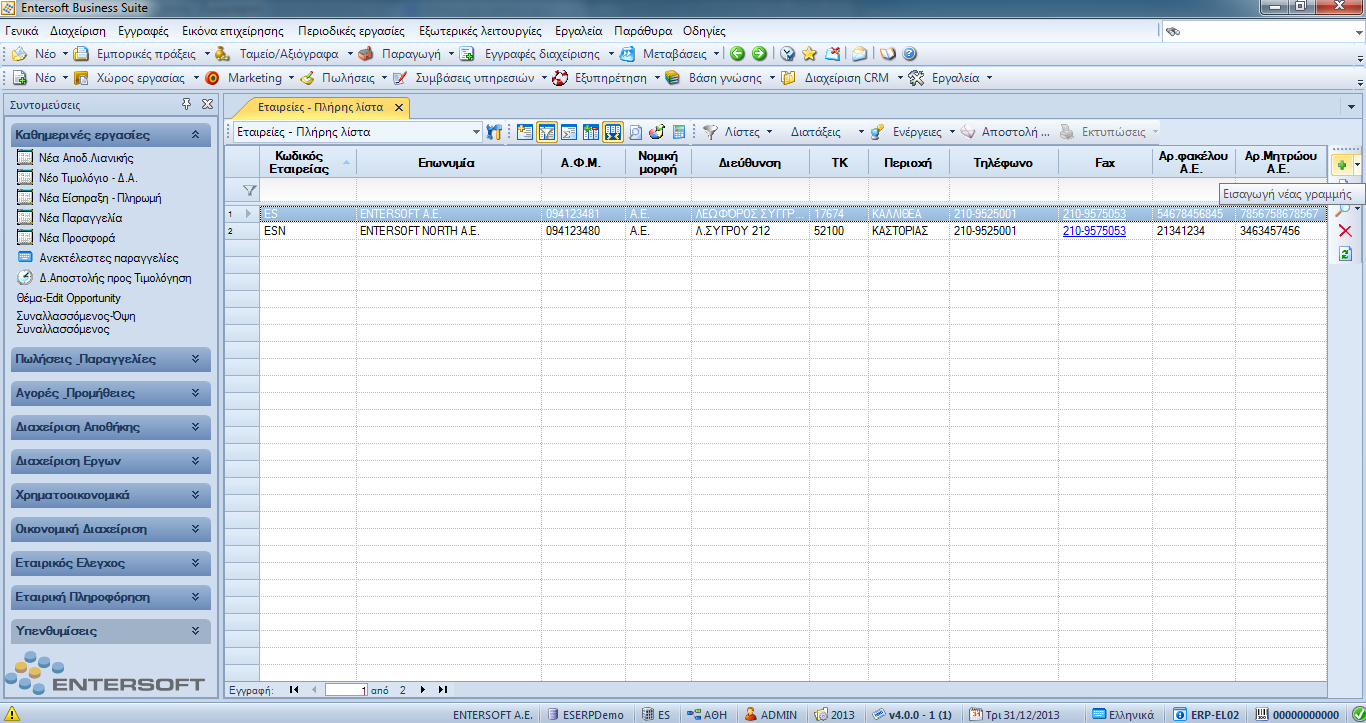The image size is (1366, 723).
Task: Go to last record navigation button
Action: click(x=442, y=690)
